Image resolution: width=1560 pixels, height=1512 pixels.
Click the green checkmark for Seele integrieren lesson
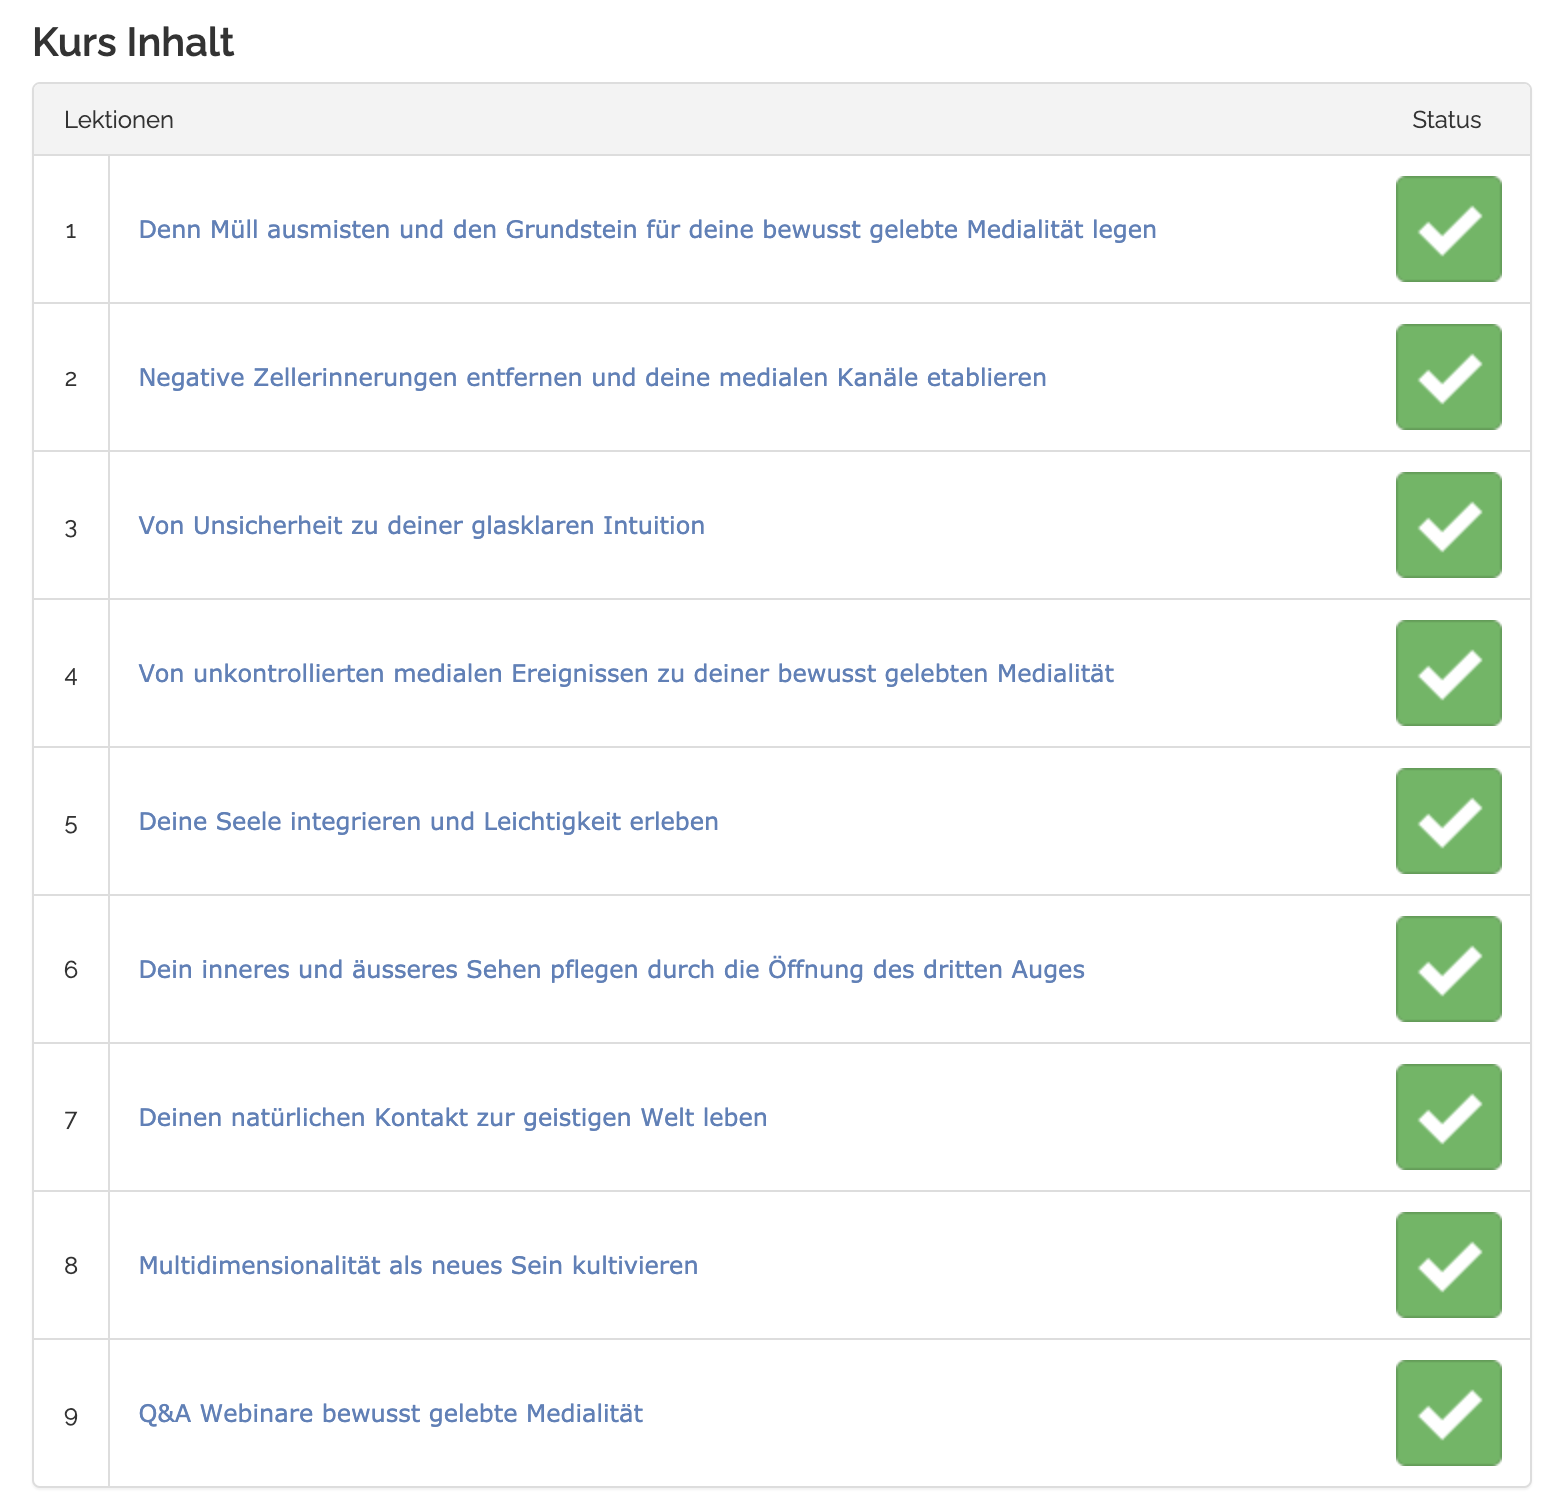click(1448, 821)
